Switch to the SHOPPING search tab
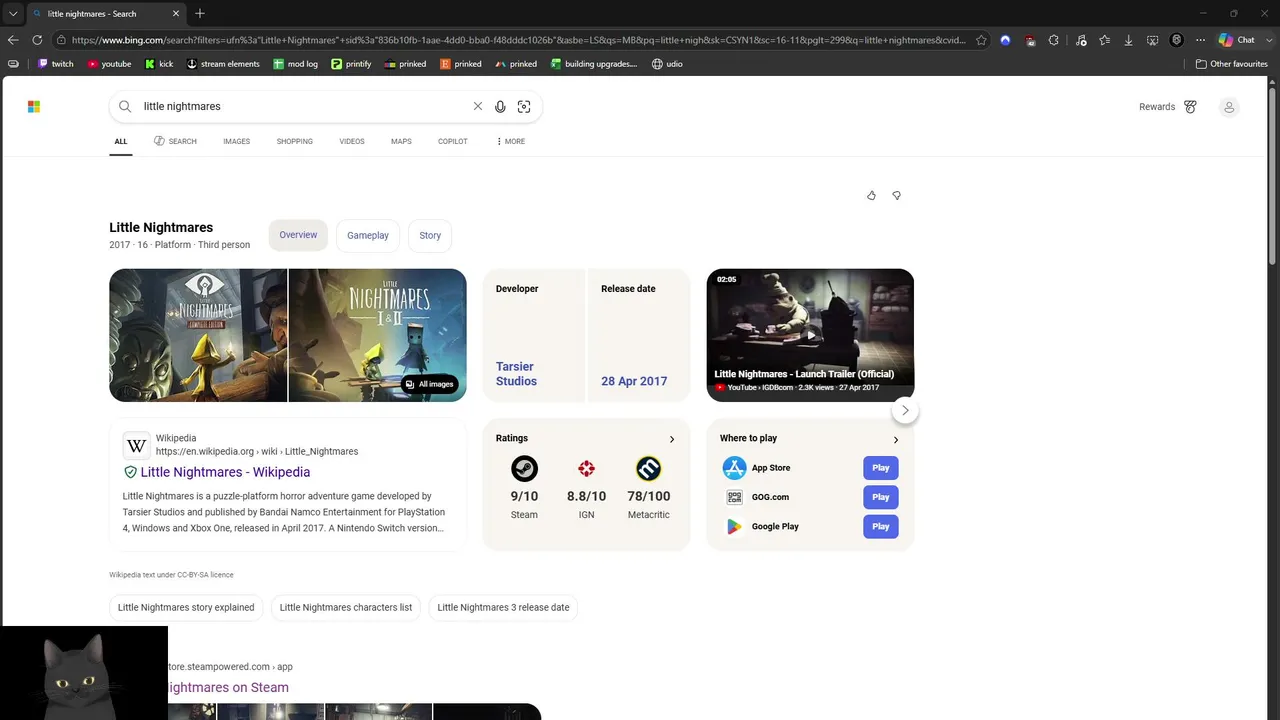This screenshot has height=720, width=1280. 295,141
